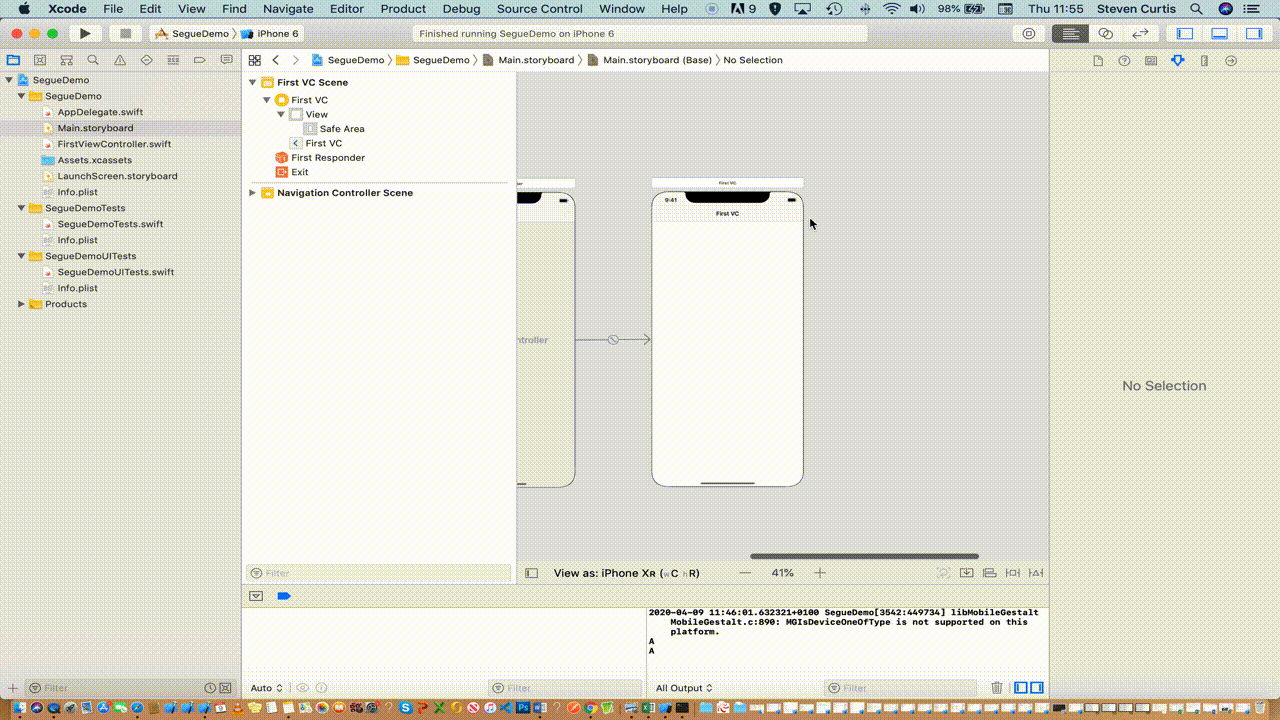
Task: Stop the running scheme with Stop button
Action: 126,33
